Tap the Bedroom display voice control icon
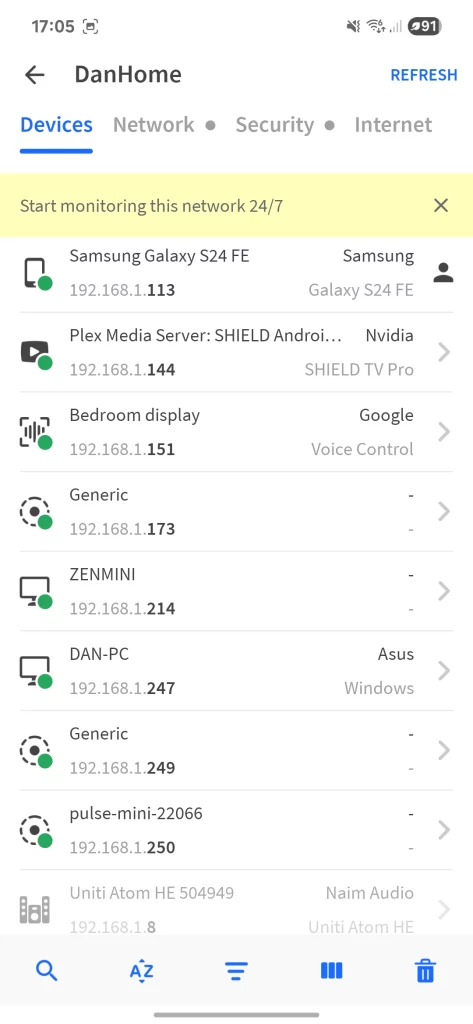The width and height of the screenshot is (473, 1024). [37, 432]
